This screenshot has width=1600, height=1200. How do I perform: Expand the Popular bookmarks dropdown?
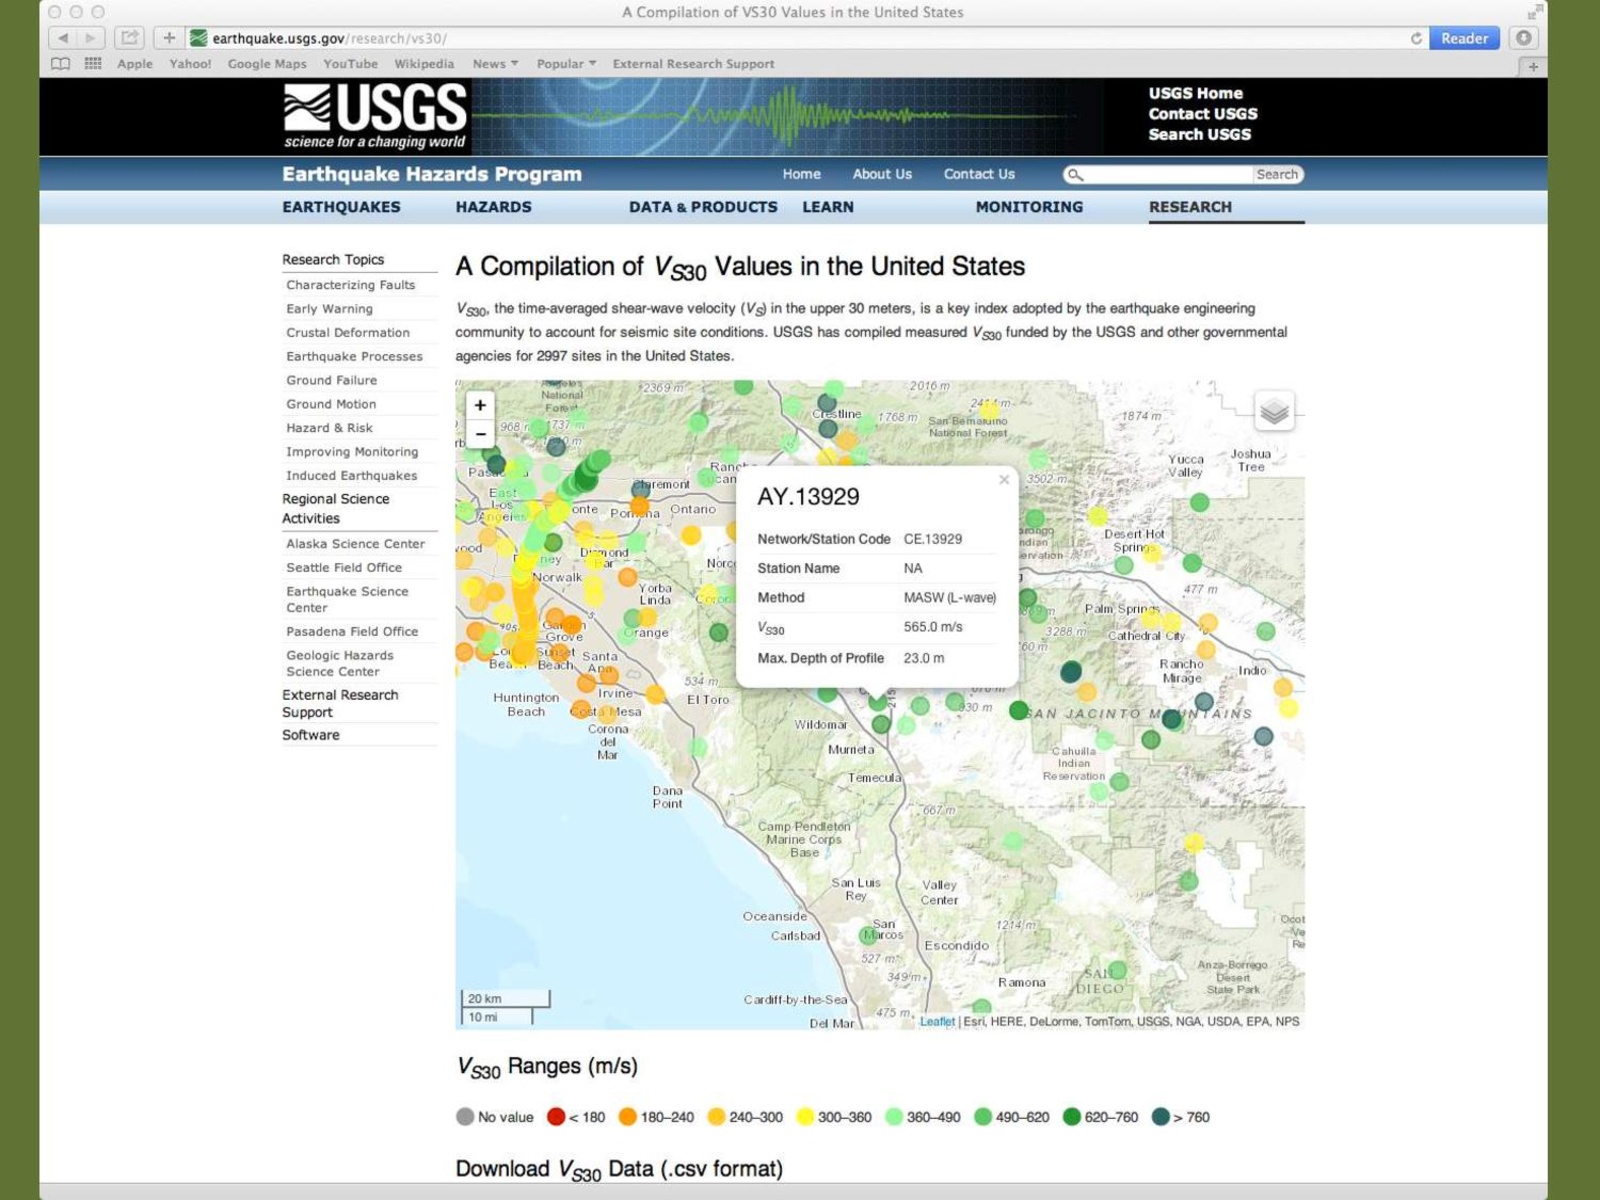point(566,63)
